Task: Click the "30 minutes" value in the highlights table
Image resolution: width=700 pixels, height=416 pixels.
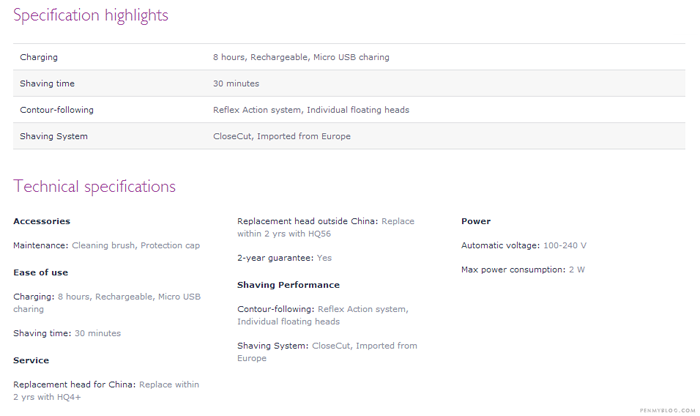Action: coord(236,84)
